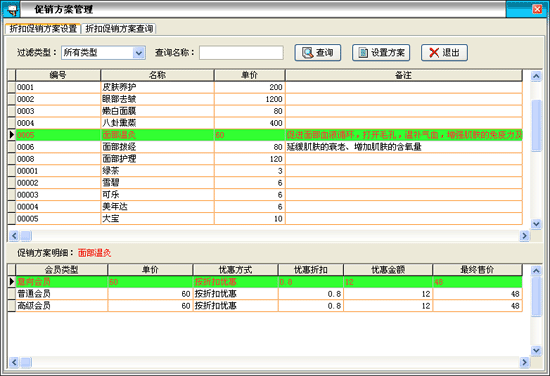Click the 退出 button
This screenshot has width=550, height=376.
tap(444, 53)
